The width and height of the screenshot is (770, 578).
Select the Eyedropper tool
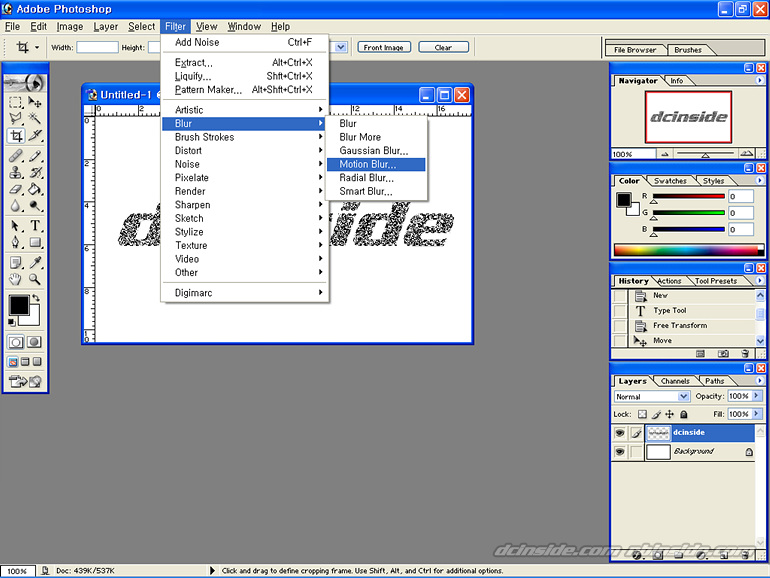[34, 263]
